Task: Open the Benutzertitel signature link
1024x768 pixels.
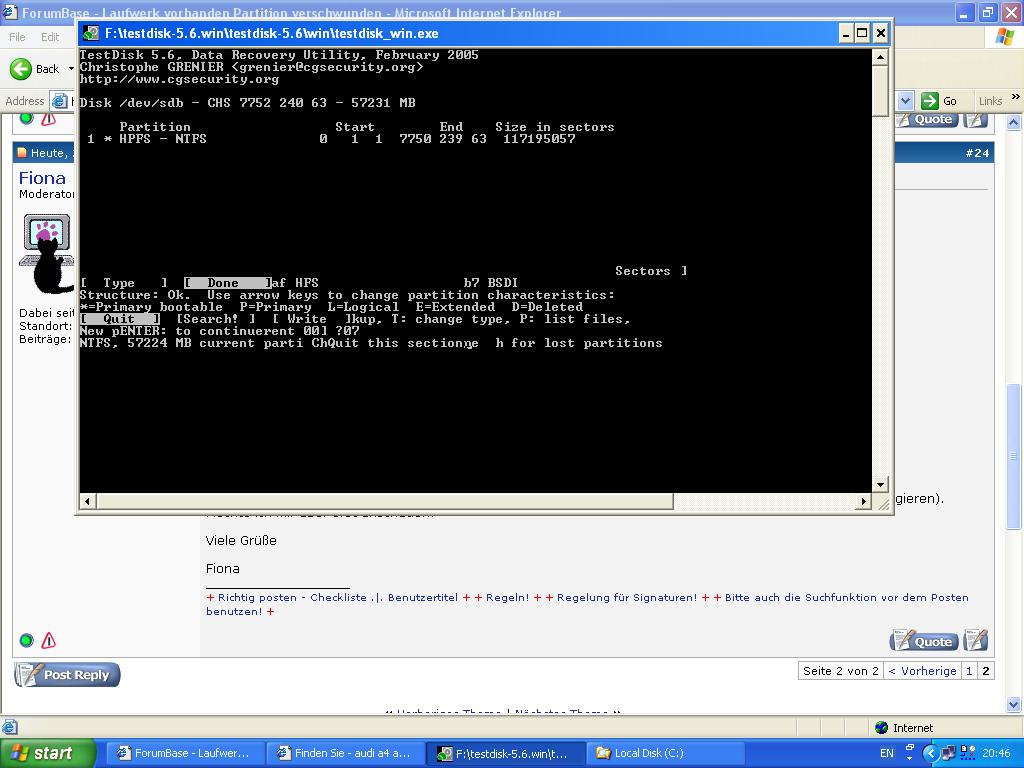Action: coord(423,598)
